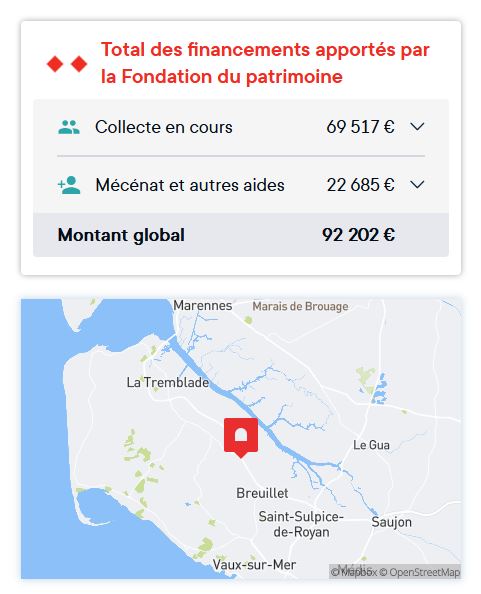The width and height of the screenshot is (481, 594).
Task: Expand Mécénat et autres aides chevron
Action: [417, 185]
